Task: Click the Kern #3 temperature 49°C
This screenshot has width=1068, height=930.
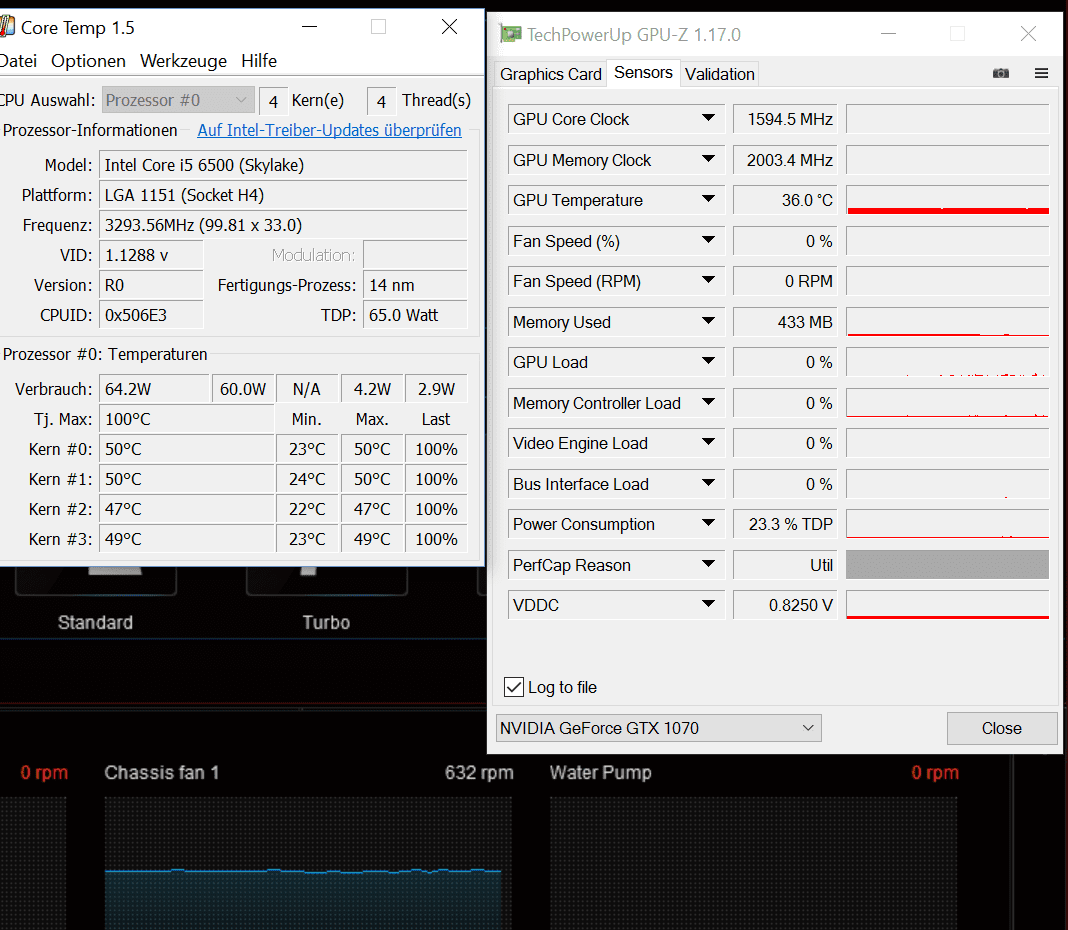Action: click(187, 539)
